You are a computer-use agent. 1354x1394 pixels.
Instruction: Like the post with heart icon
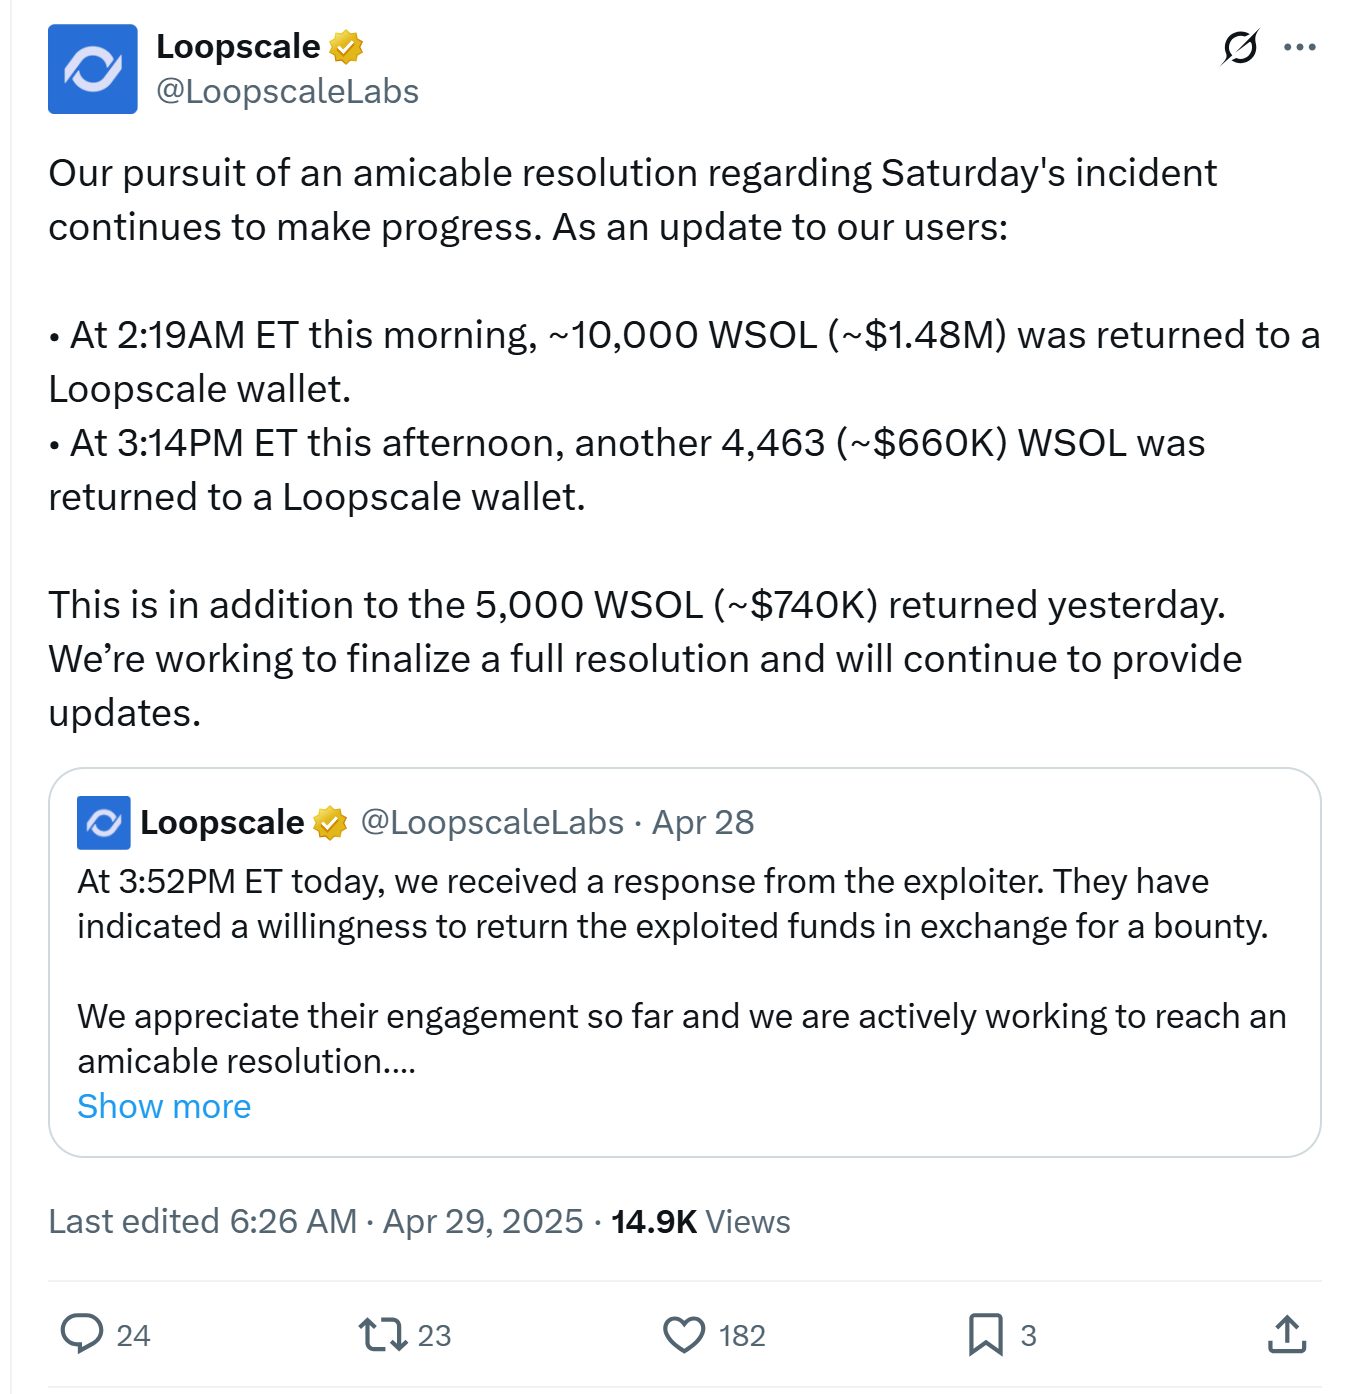[x=684, y=1334]
